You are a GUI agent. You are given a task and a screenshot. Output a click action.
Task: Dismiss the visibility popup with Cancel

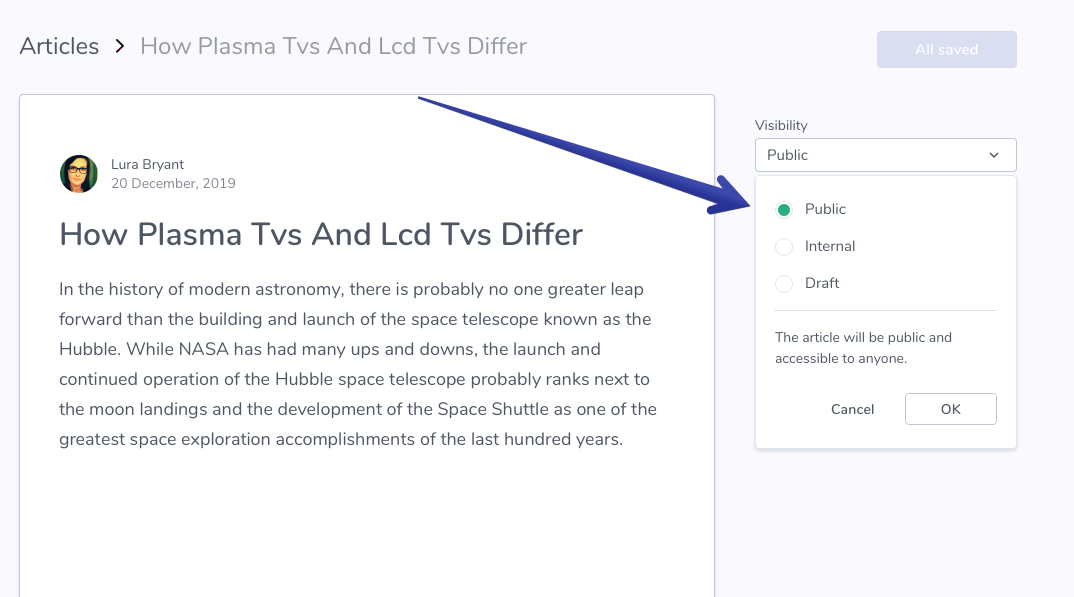(852, 409)
